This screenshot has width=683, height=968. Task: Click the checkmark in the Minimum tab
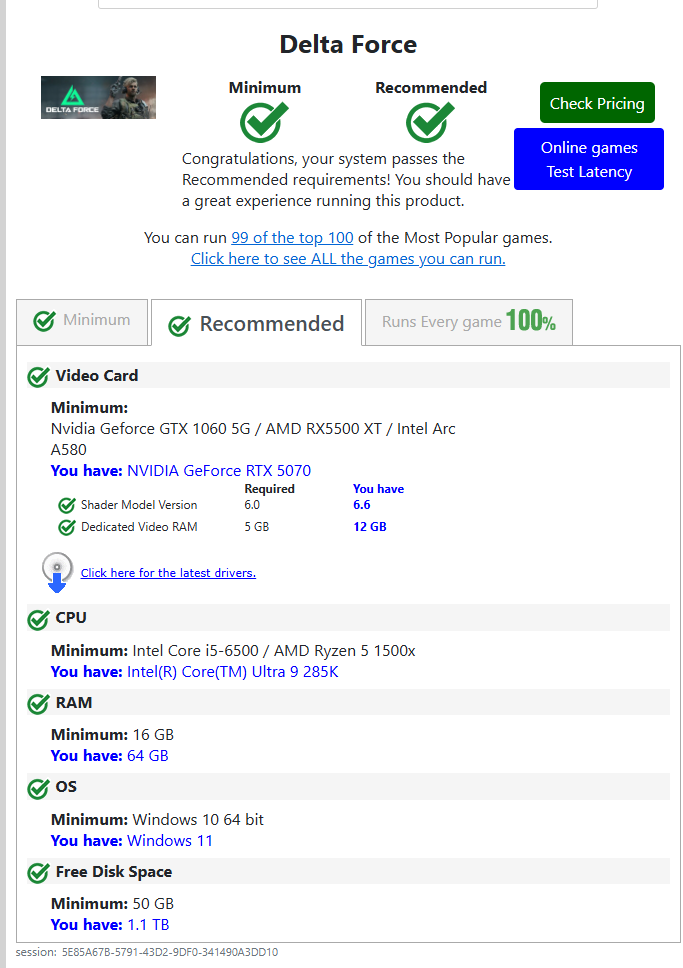(44, 320)
